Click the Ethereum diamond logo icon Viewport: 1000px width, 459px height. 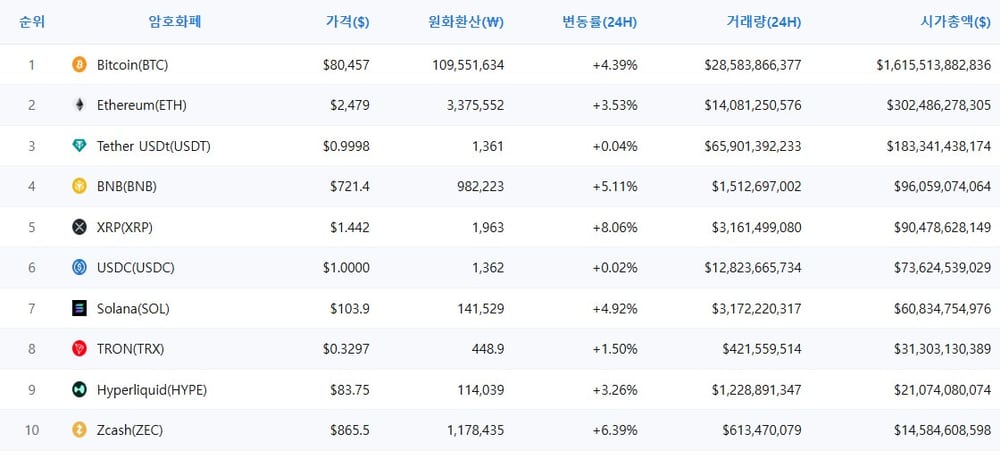pos(79,105)
